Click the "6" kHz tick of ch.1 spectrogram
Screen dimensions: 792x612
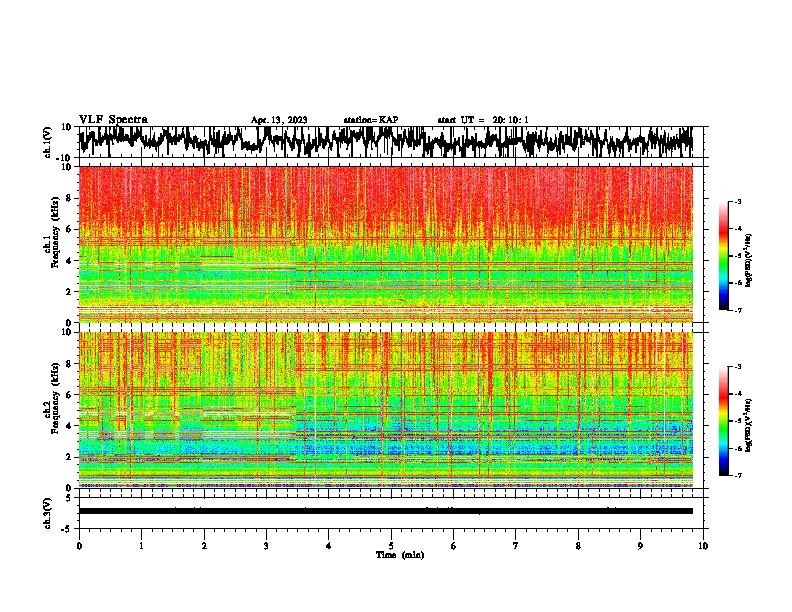[x=69, y=230]
